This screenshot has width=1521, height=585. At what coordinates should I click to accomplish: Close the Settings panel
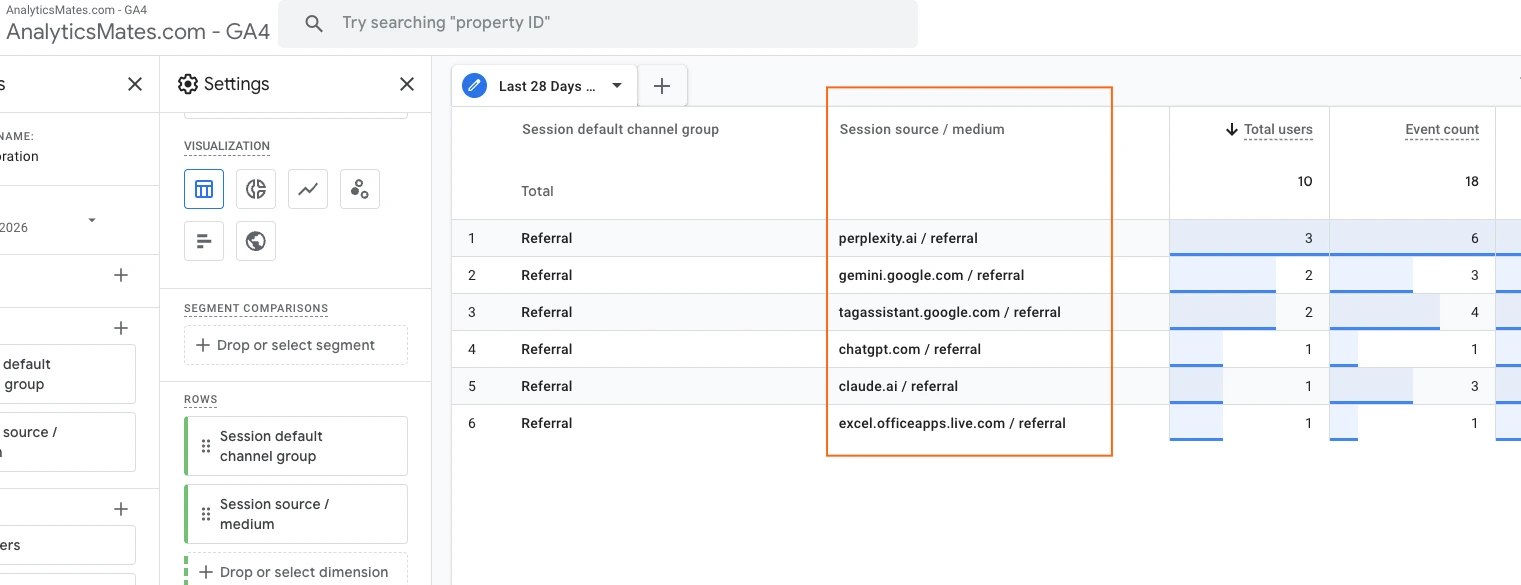click(x=407, y=84)
